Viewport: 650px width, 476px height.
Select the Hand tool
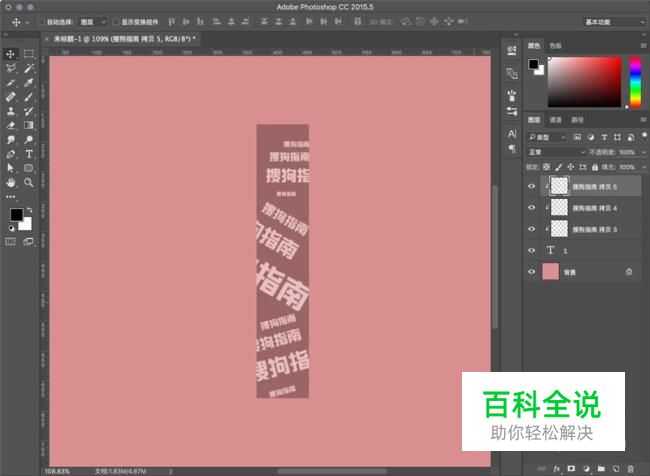10,182
